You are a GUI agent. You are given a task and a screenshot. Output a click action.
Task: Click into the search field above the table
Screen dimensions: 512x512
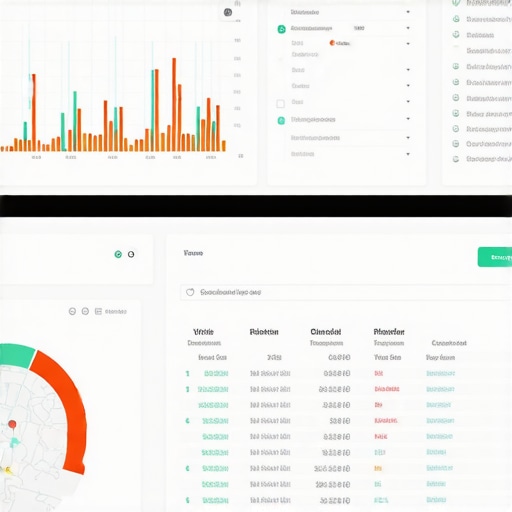coord(346,292)
